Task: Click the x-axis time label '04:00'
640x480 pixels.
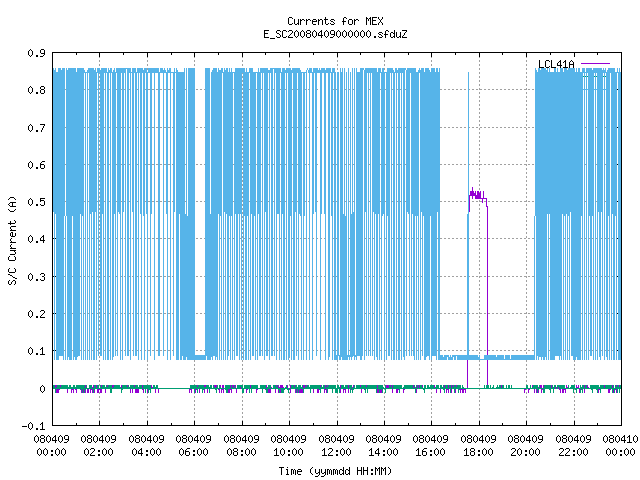Action: (x=146, y=452)
